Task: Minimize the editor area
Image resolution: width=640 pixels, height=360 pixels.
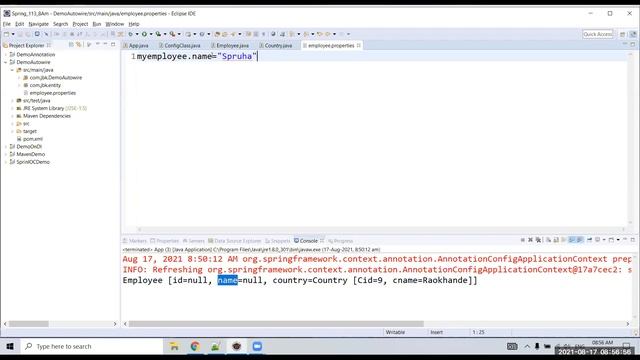Action: (x=625, y=44)
